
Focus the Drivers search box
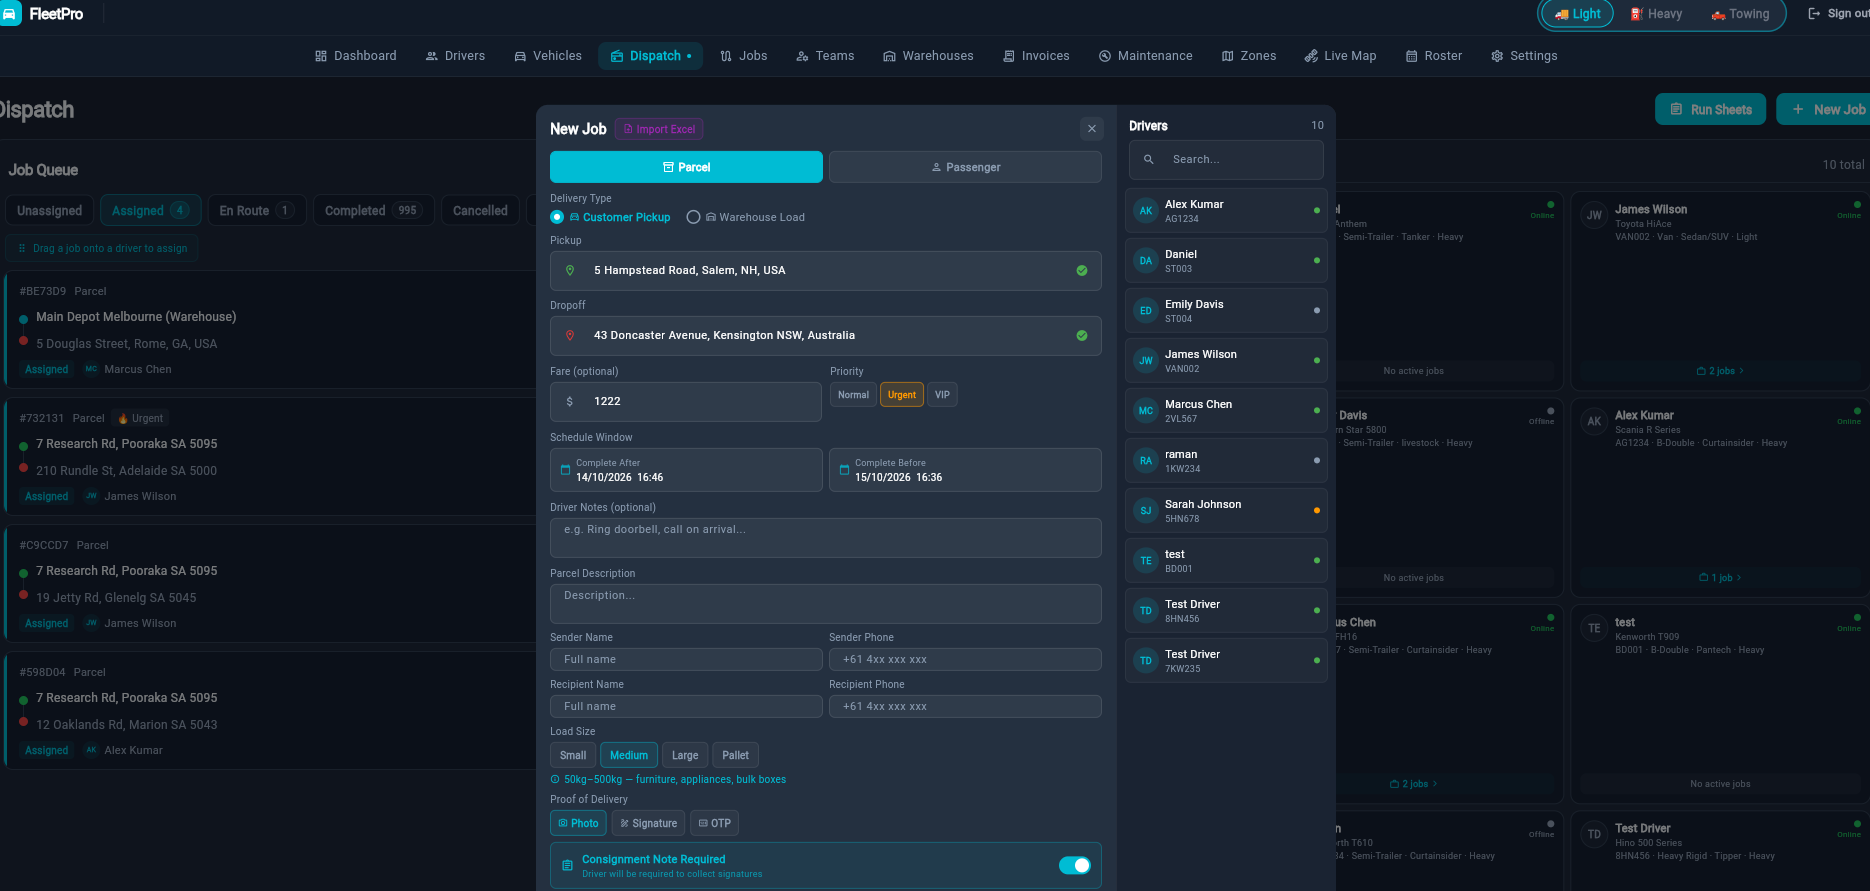(1226, 160)
